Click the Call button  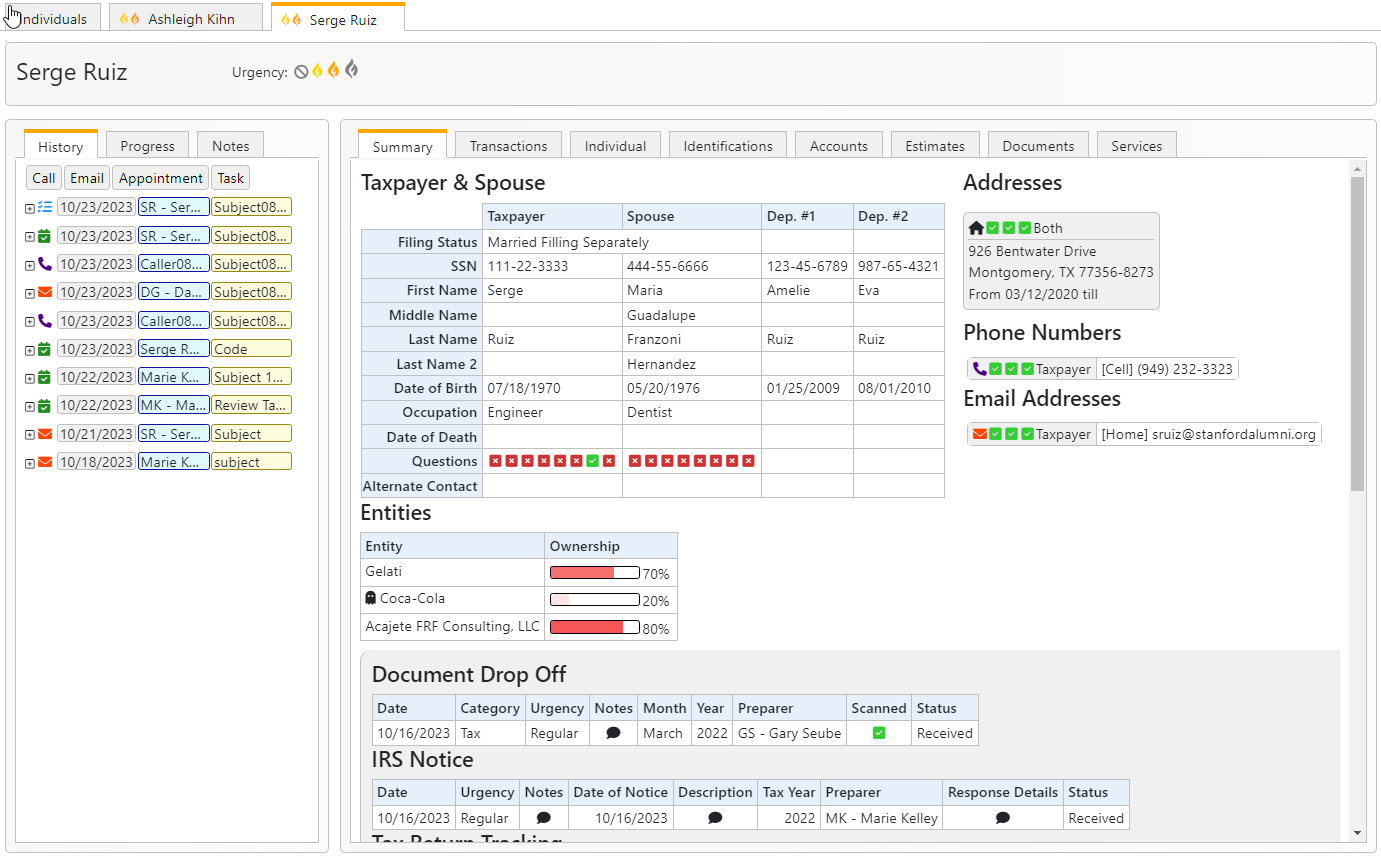44,178
